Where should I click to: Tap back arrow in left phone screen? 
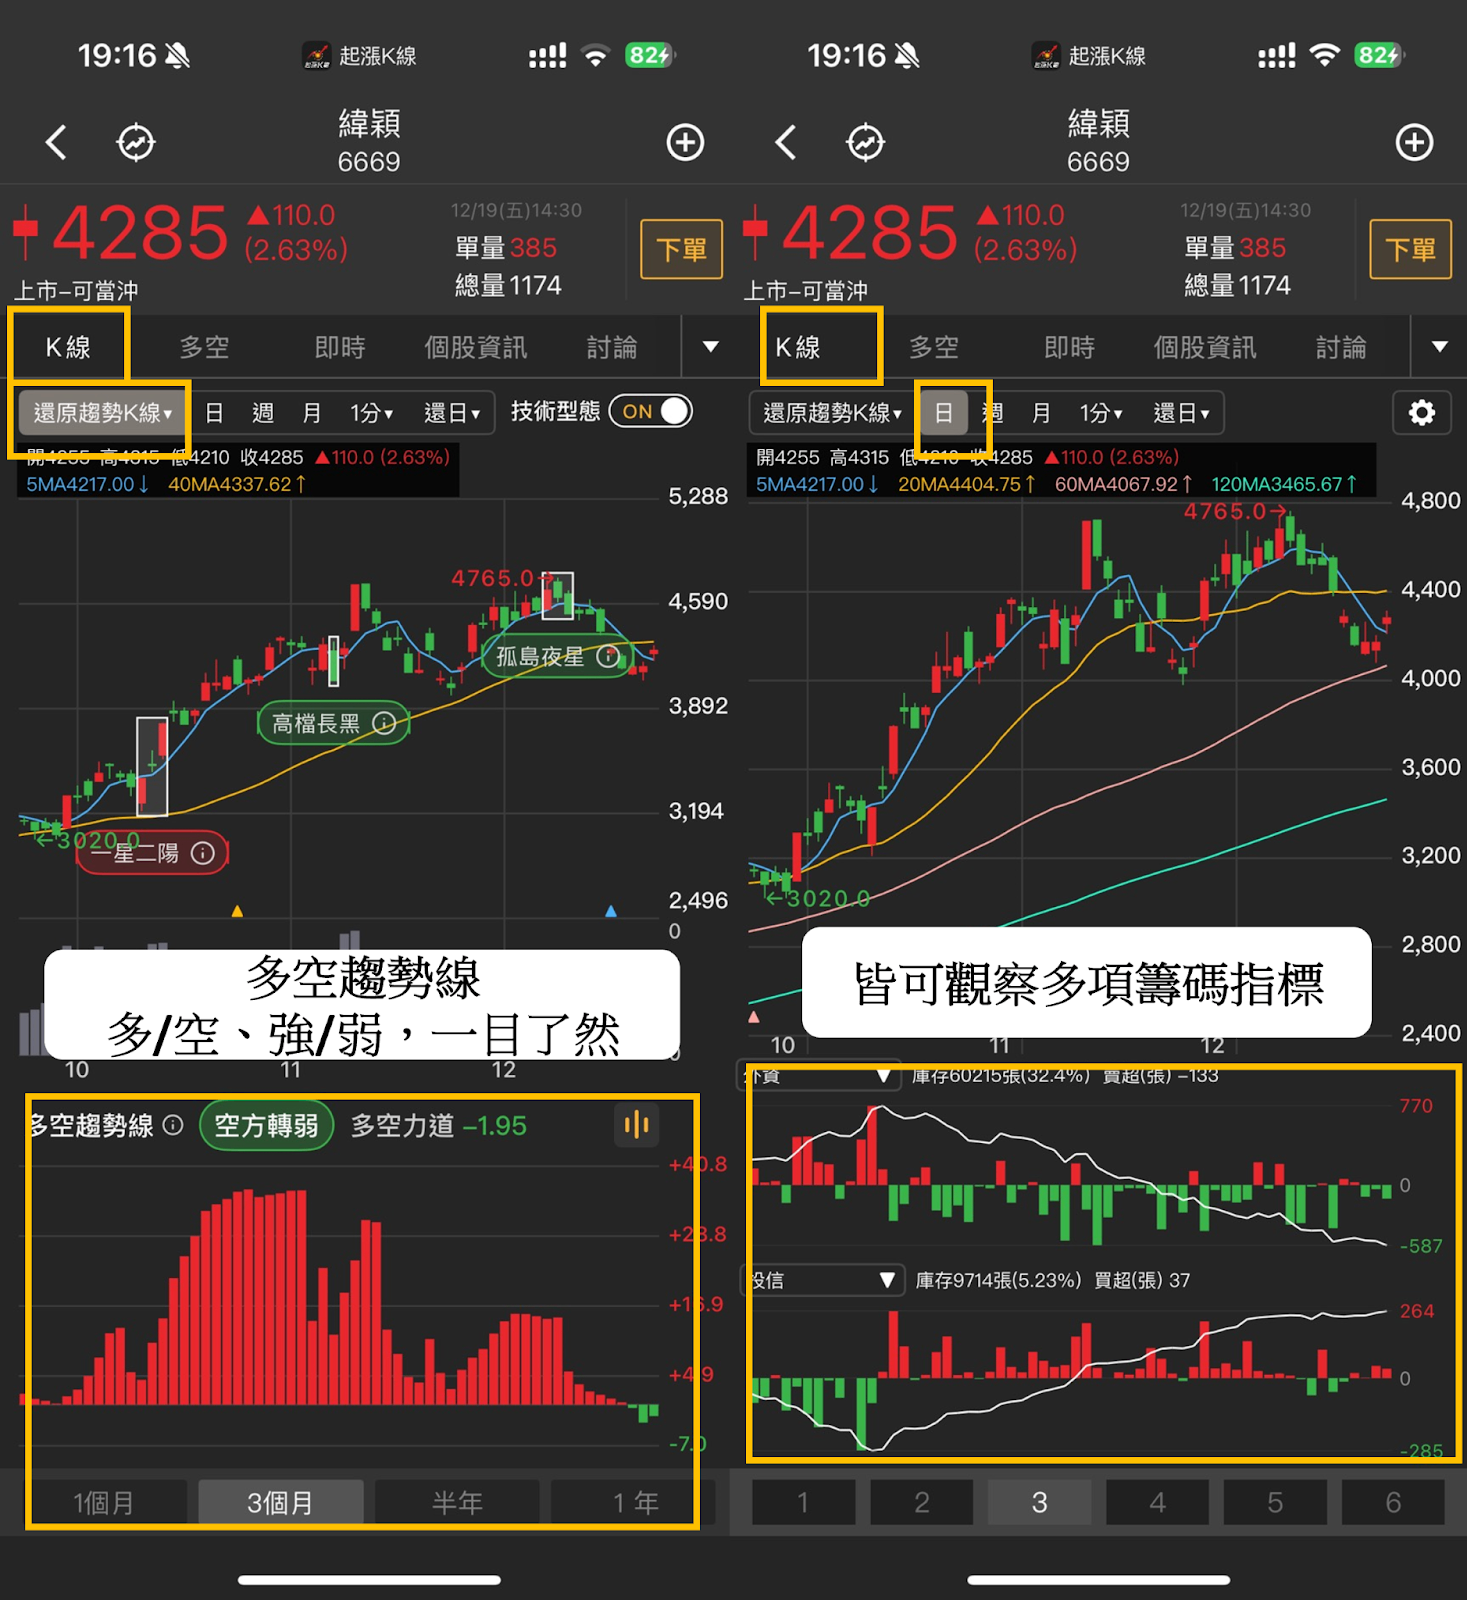click(57, 142)
